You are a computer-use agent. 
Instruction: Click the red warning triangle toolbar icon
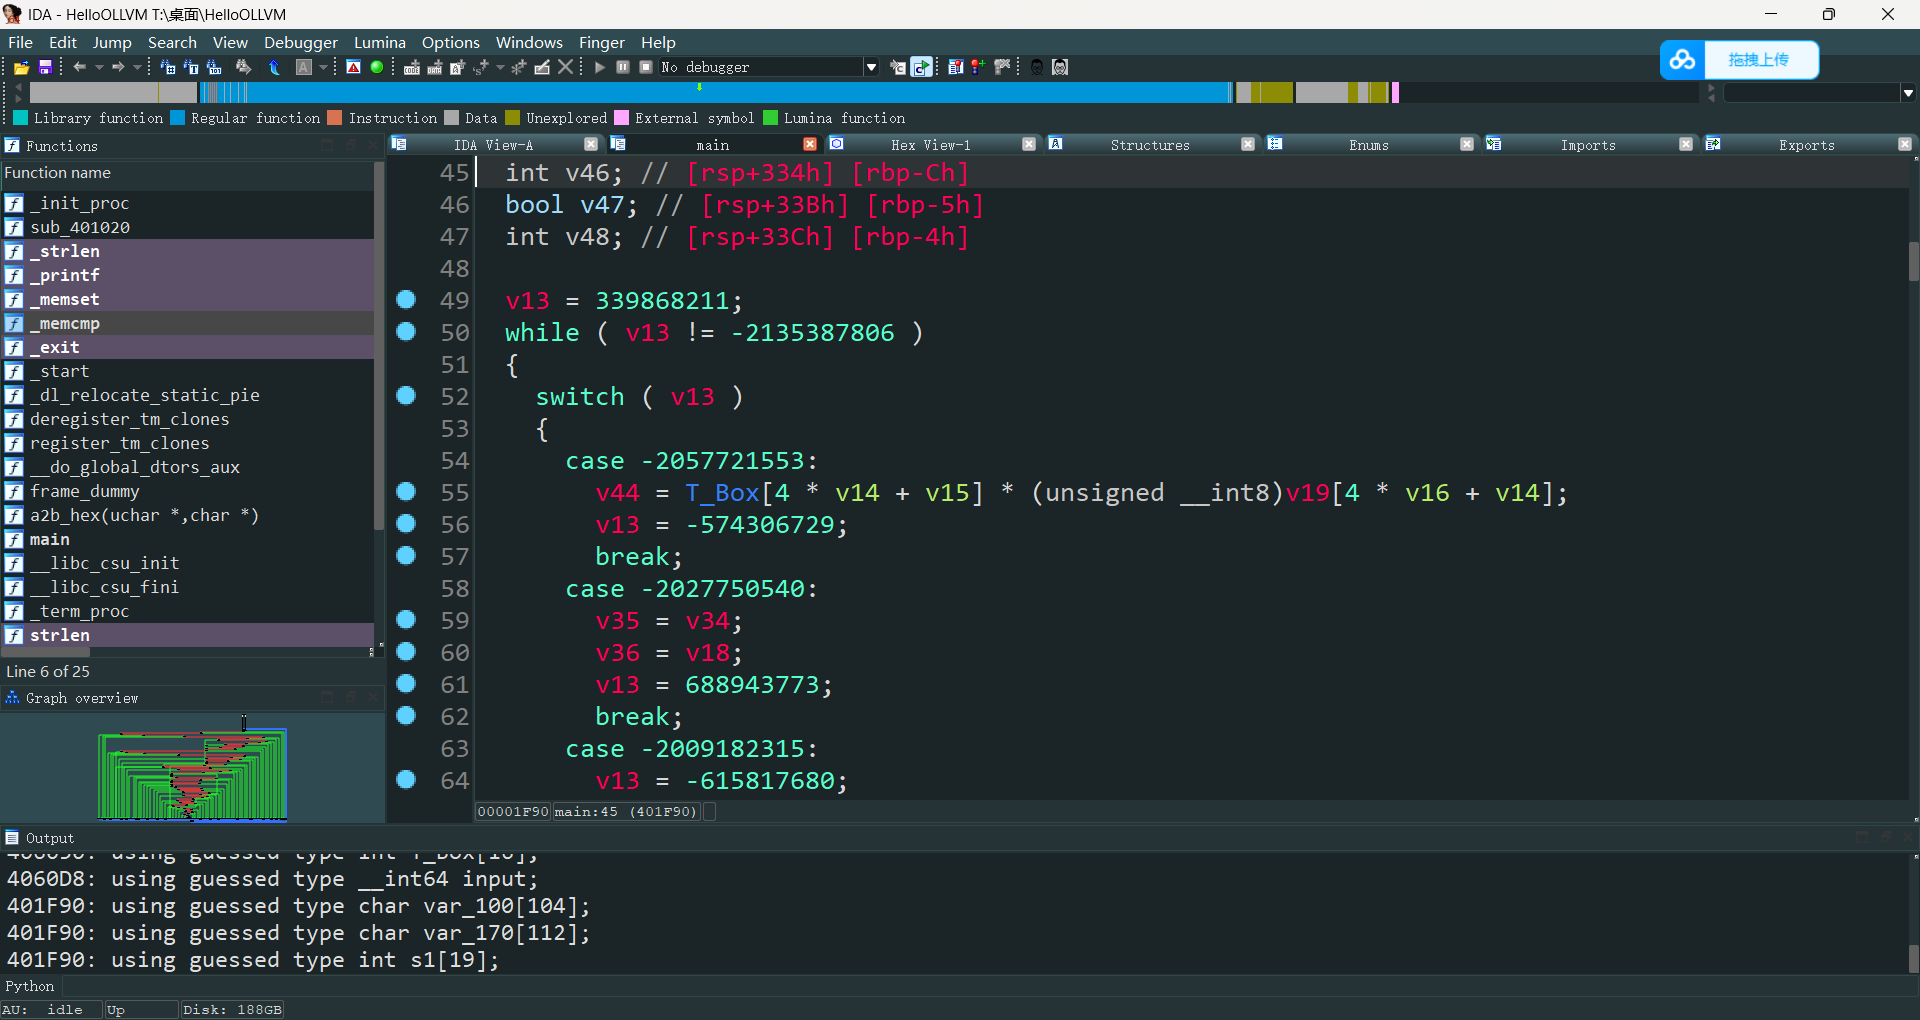pos(353,67)
